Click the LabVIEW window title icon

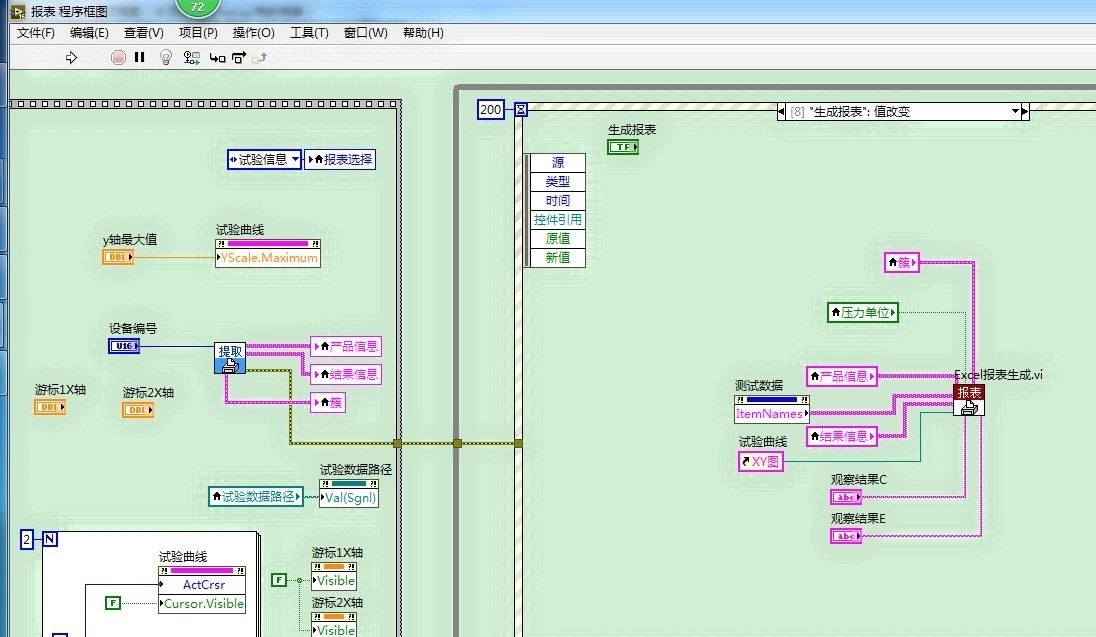coord(17,10)
